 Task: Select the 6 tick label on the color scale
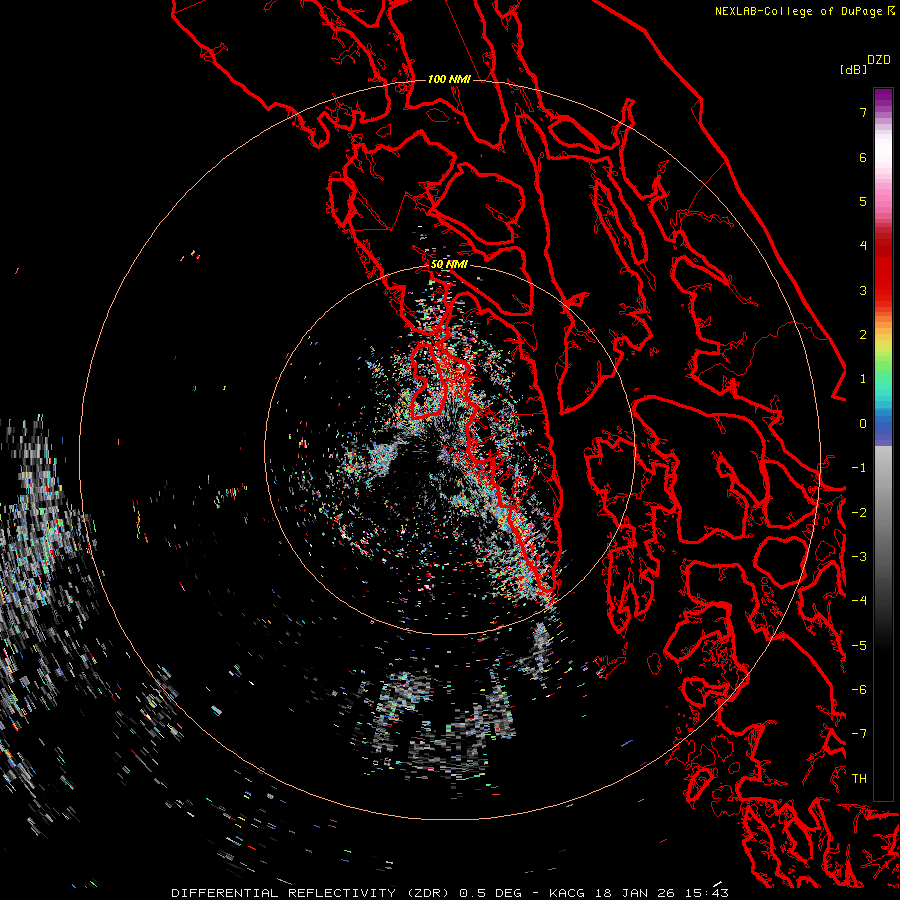[863, 157]
